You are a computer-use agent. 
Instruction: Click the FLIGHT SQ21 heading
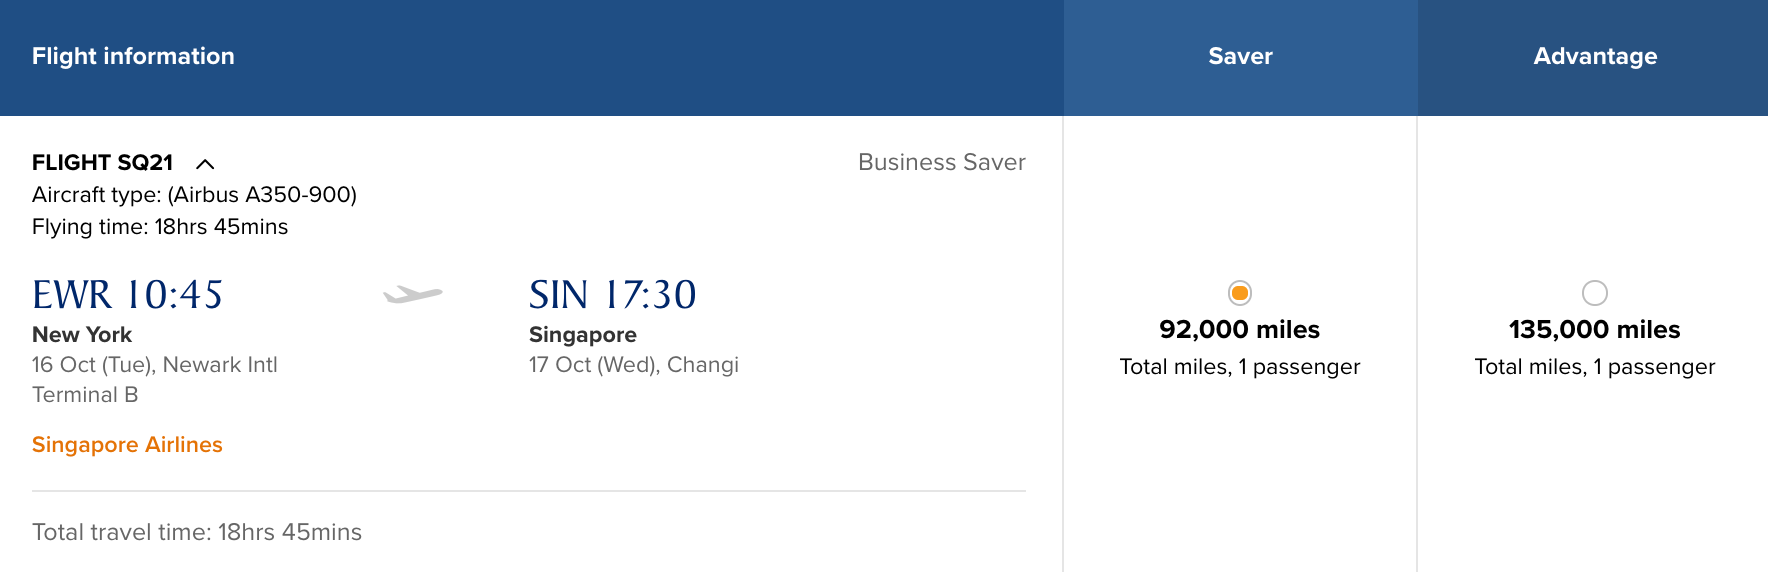click(x=102, y=163)
